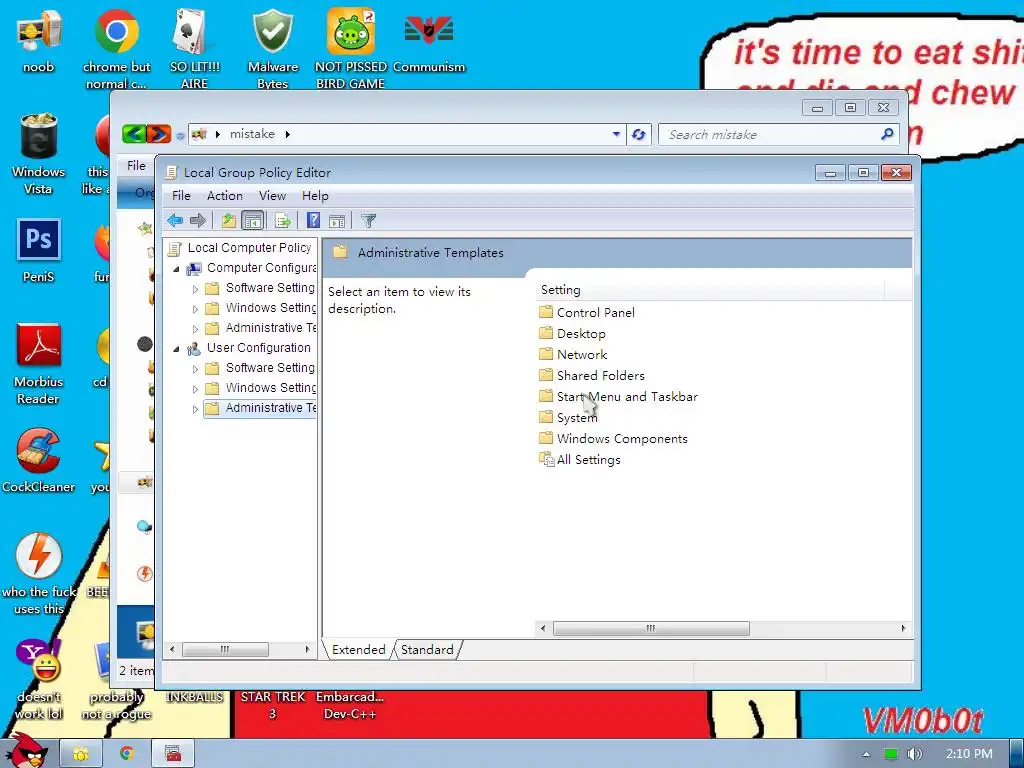The image size is (1024, 768).
Task: Click green back button in Explorer window
Action: (x=134, y=134)
